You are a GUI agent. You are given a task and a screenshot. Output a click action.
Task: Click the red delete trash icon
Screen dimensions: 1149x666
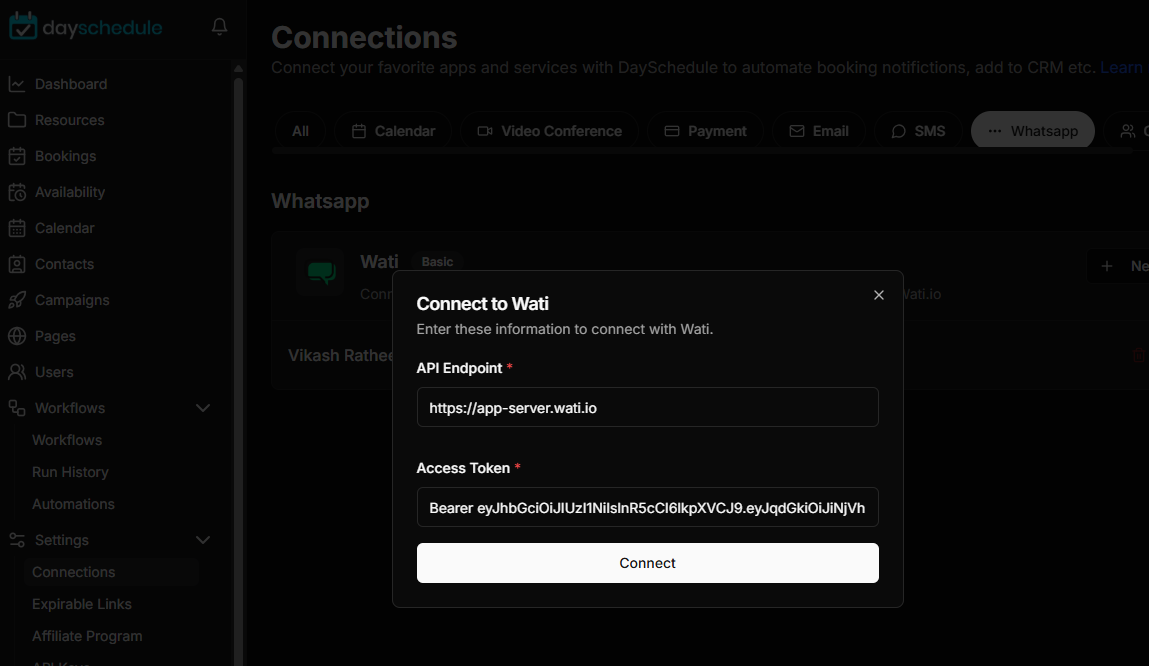(x=1139, y=355)
